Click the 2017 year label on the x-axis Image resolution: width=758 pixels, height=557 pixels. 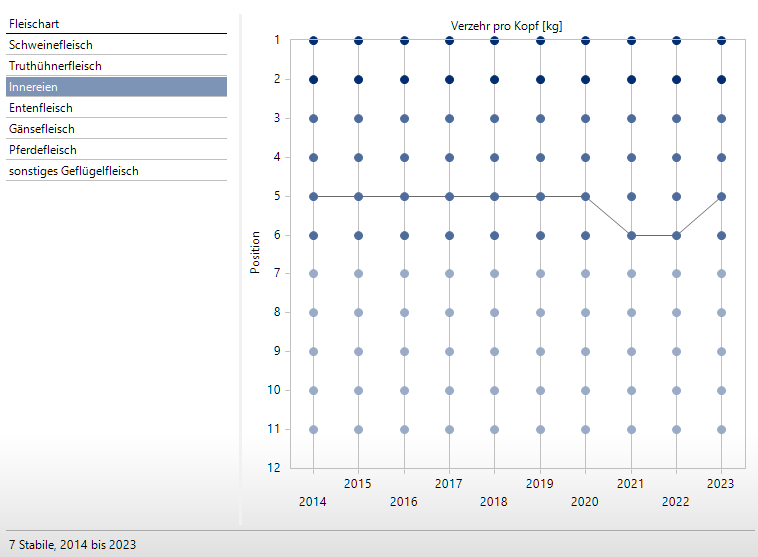click(x=449, y=483)
